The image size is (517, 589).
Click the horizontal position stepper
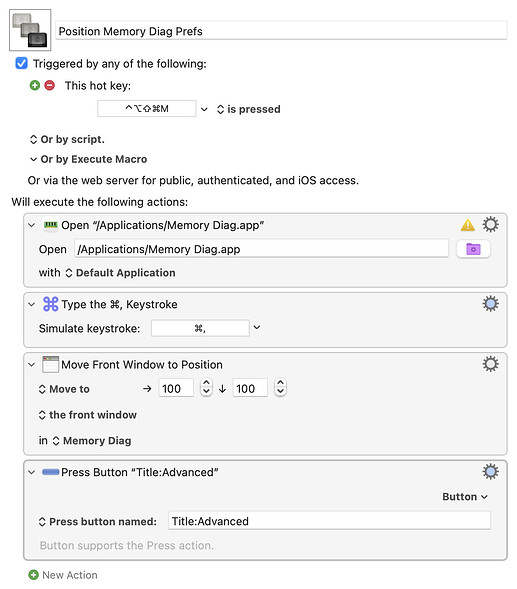pyautogui.click(x=206, y=387)
